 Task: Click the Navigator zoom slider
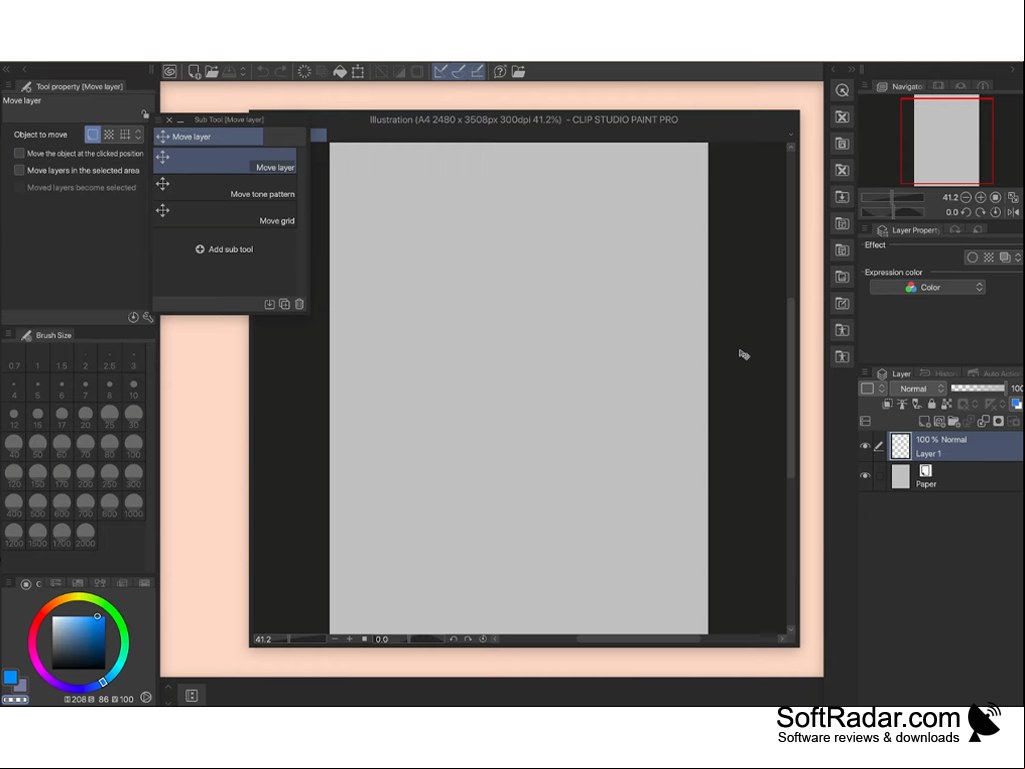click(892, 197)
